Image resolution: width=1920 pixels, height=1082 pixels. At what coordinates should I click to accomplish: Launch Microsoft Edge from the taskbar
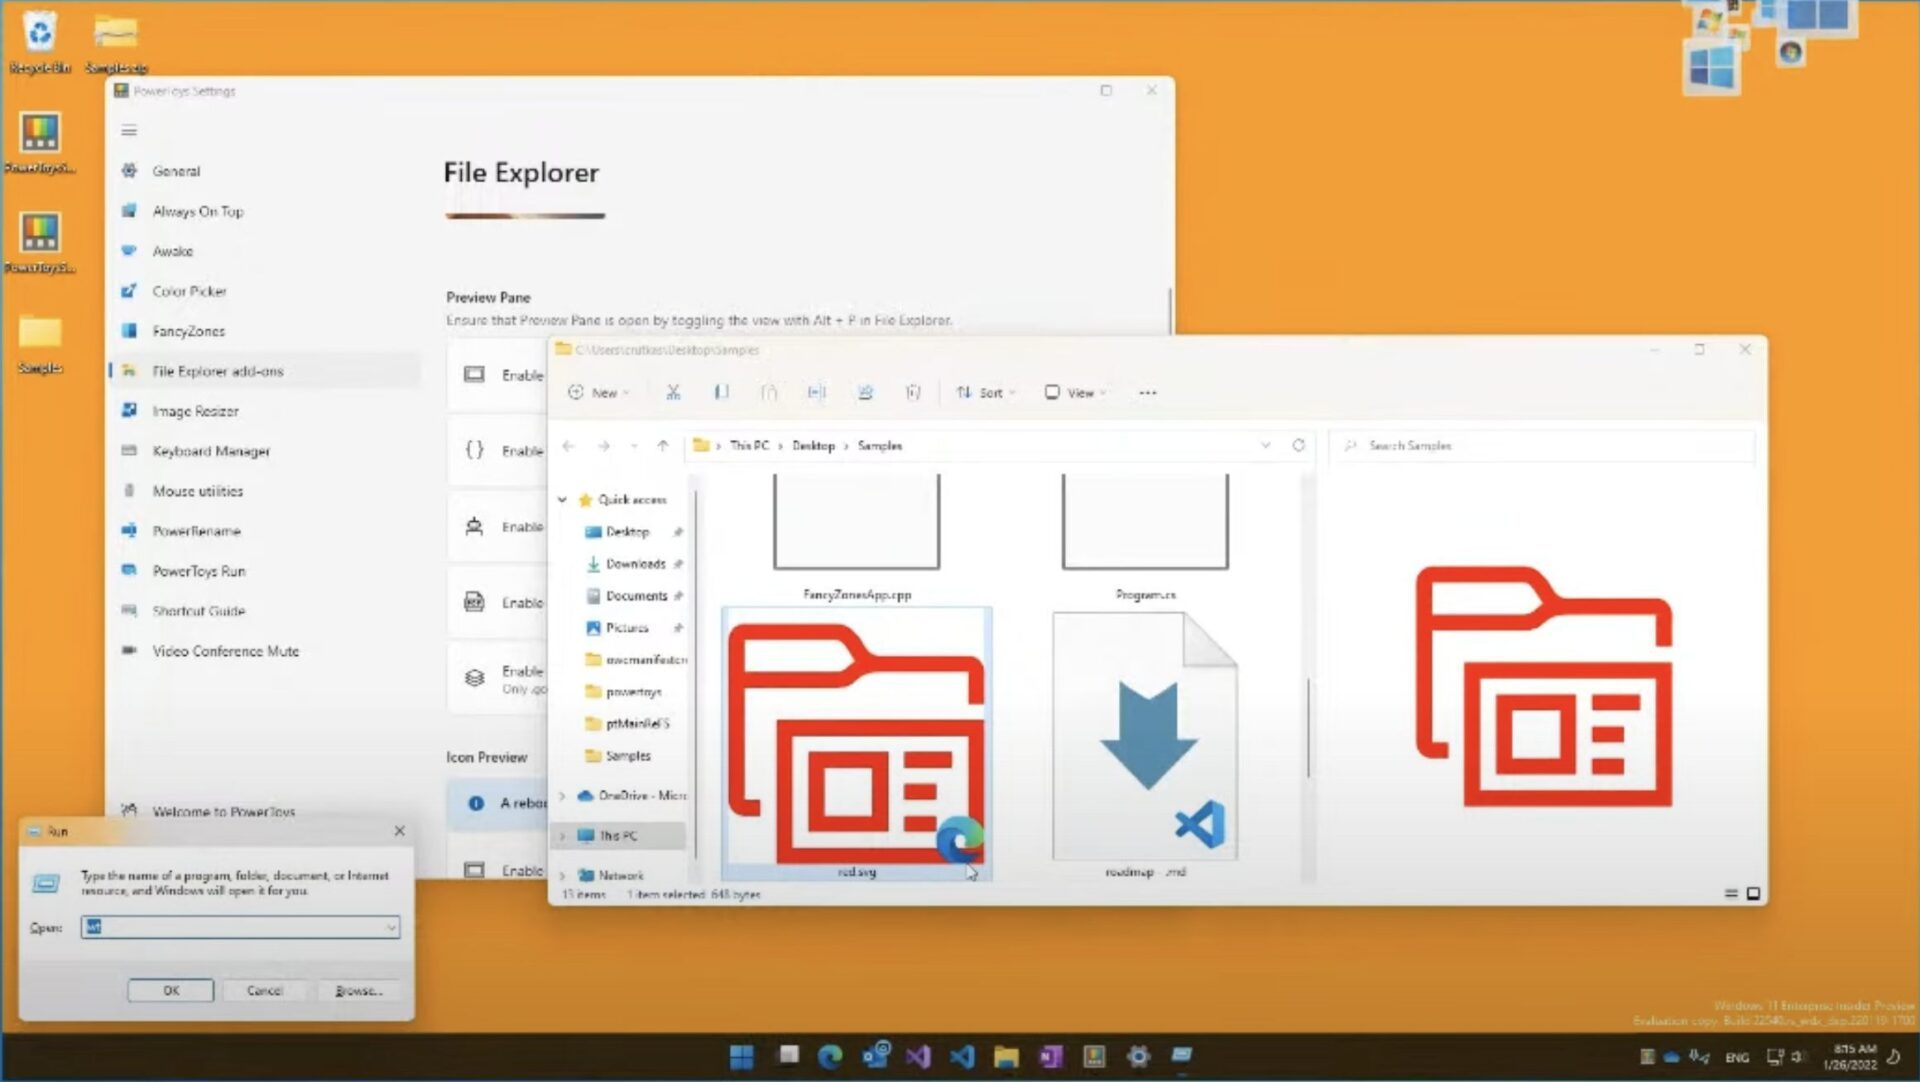(x=830, y=1056)
